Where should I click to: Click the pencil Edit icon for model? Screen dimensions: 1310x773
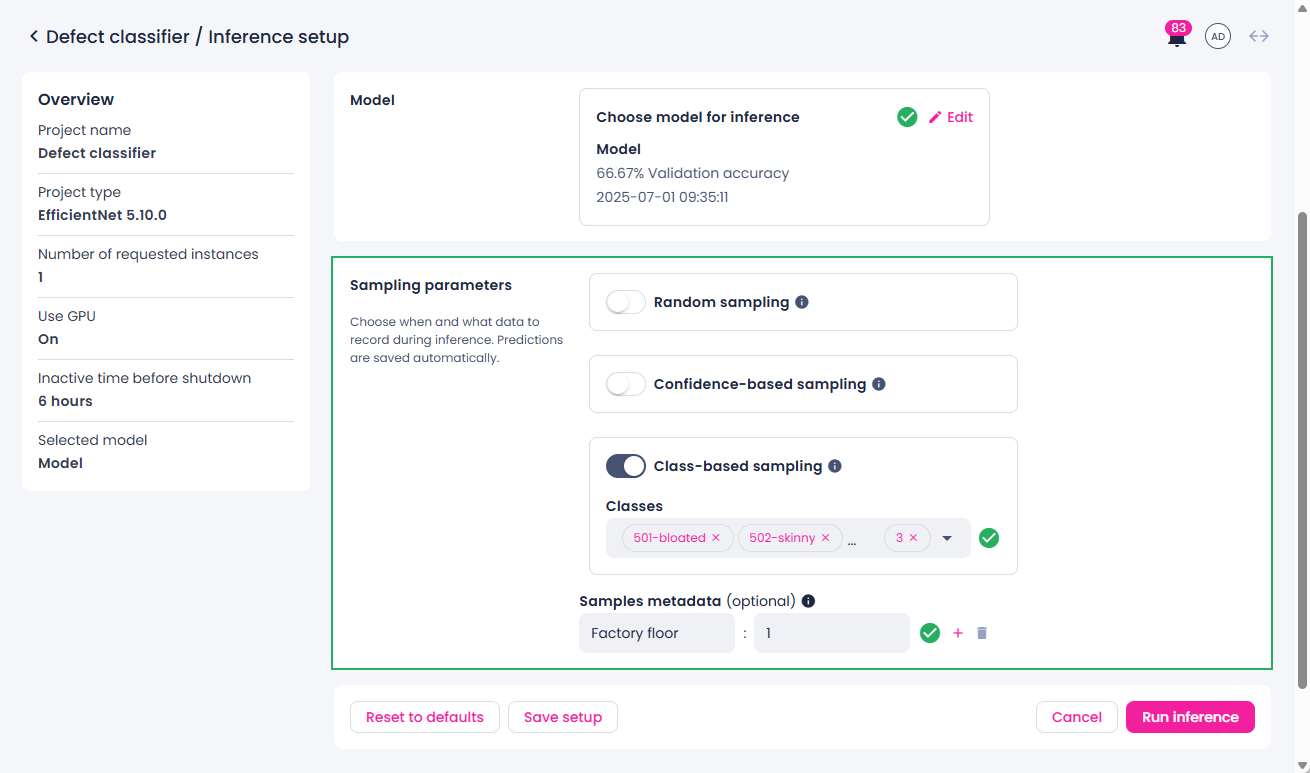935,117
